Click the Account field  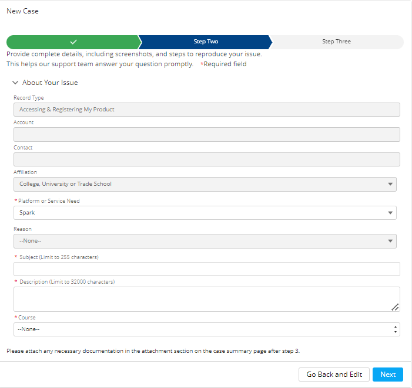(206, 135)
